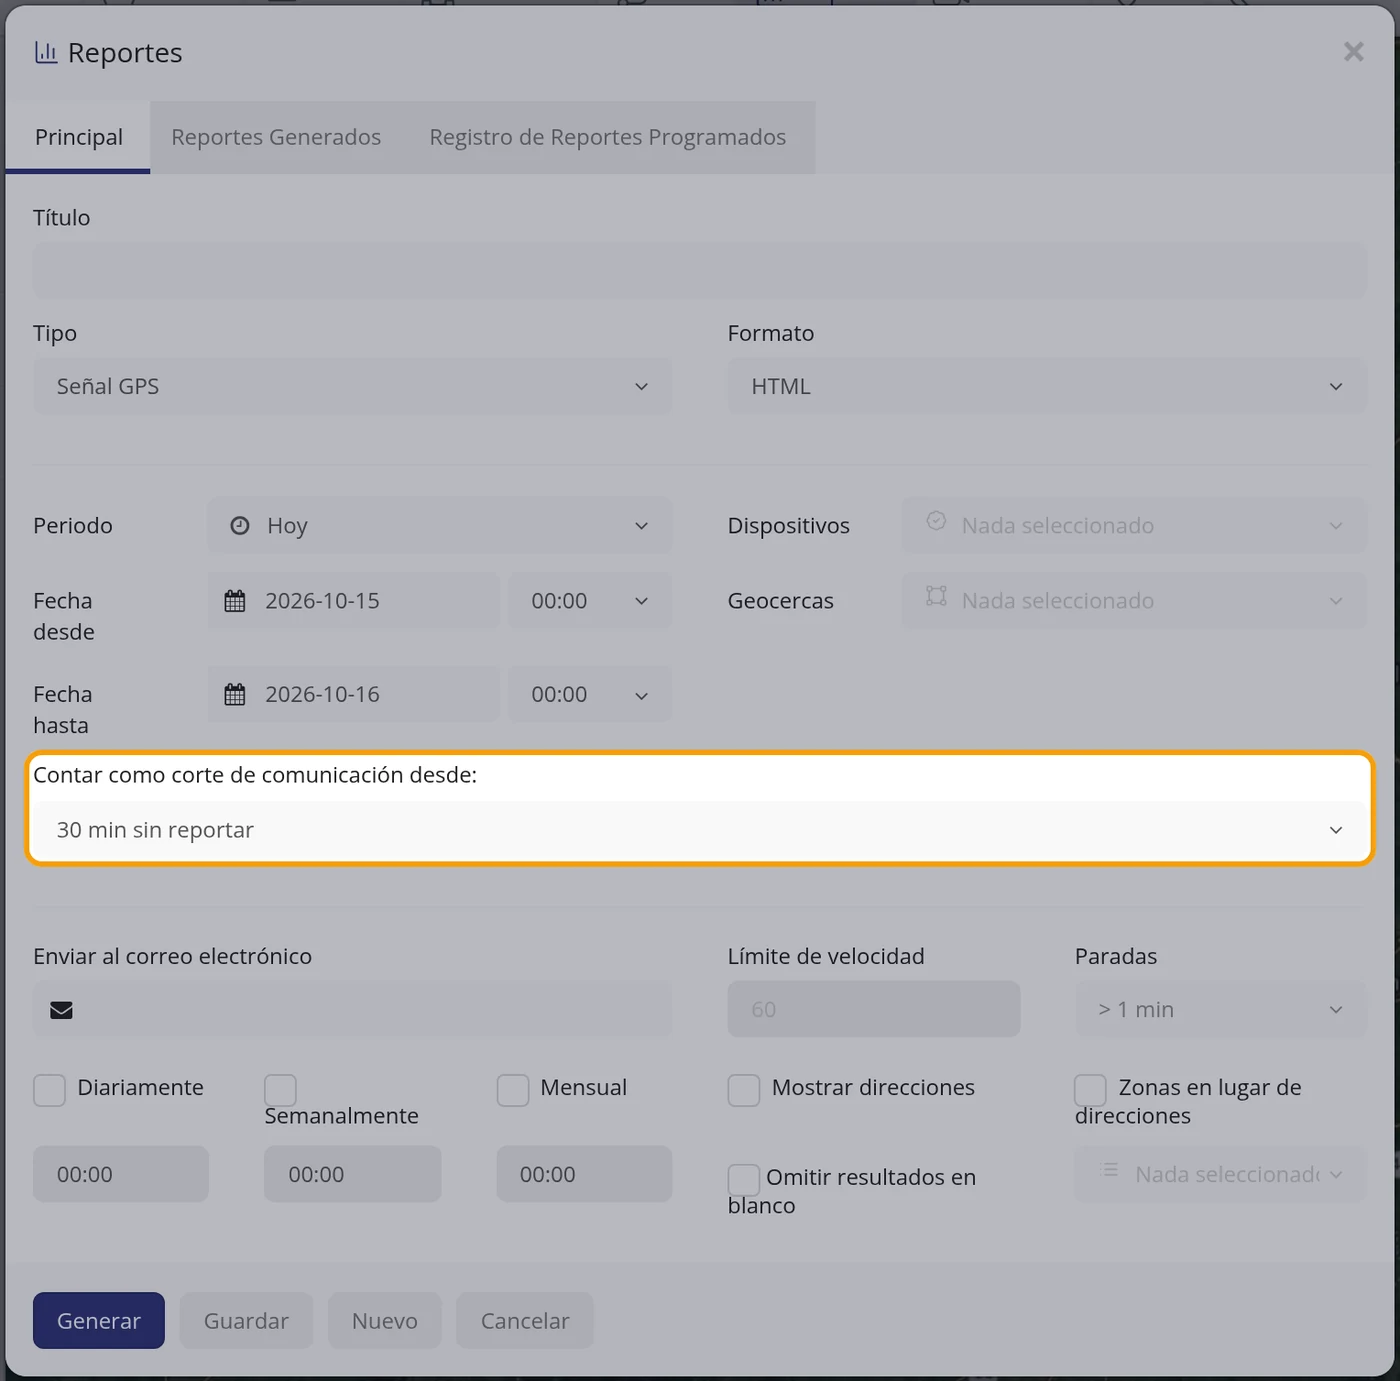Image resolution: width=1400 pixels, height=1381 pixels.
Task: Open the Formato dropdown showing HTML
Action: (1047, 386)
